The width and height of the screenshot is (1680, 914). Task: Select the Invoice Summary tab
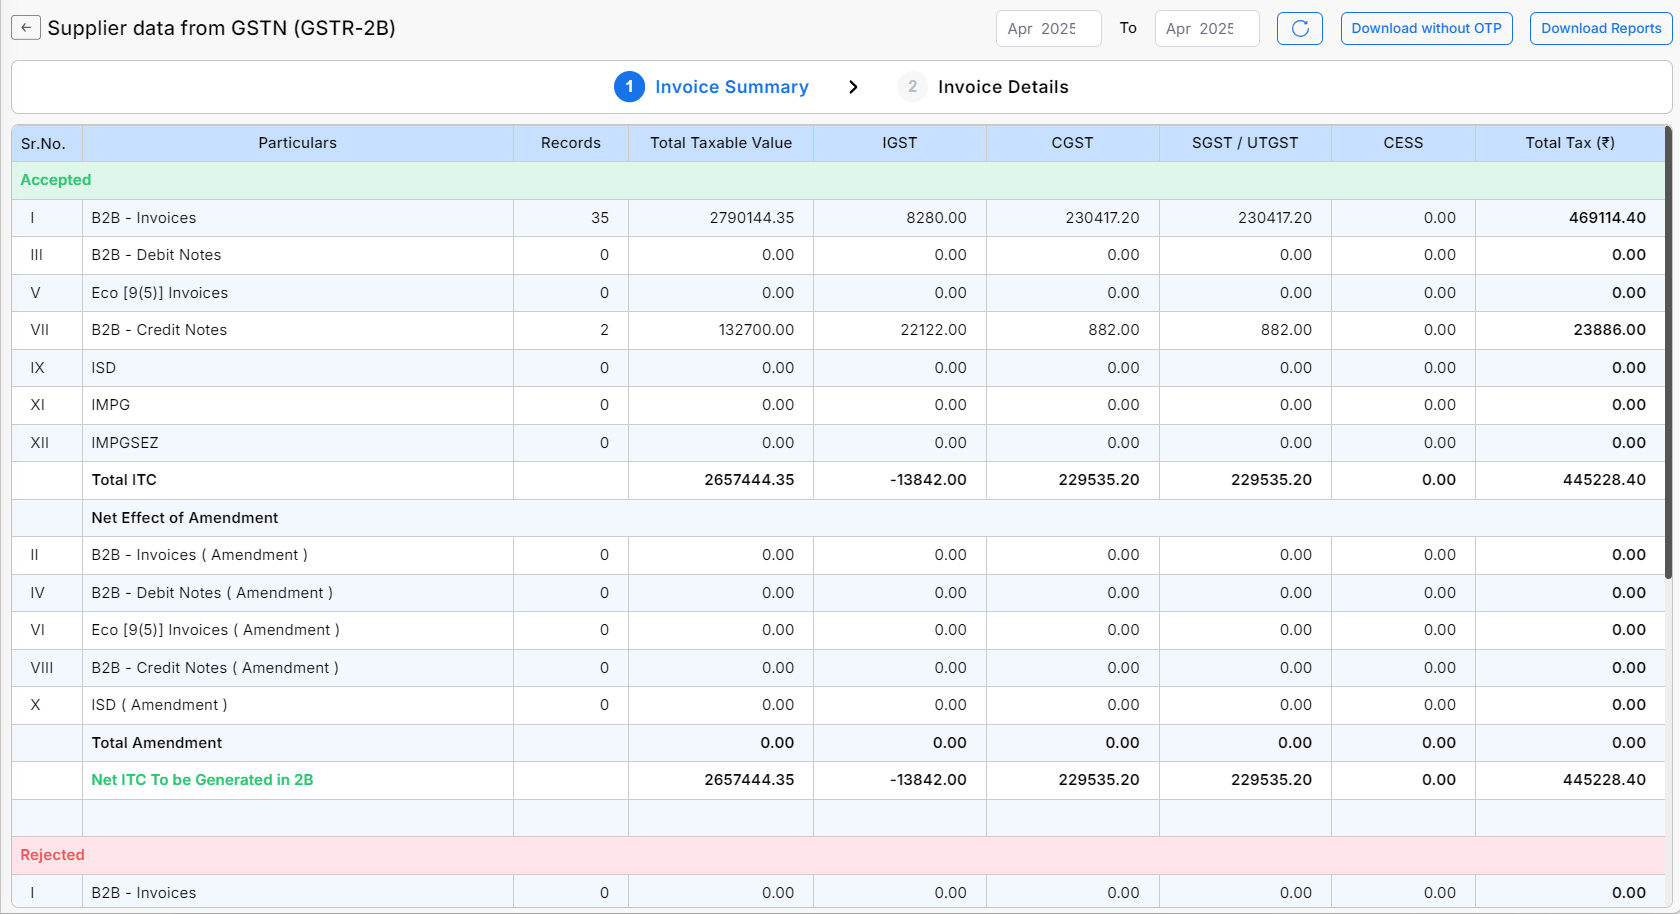[731, 87]
